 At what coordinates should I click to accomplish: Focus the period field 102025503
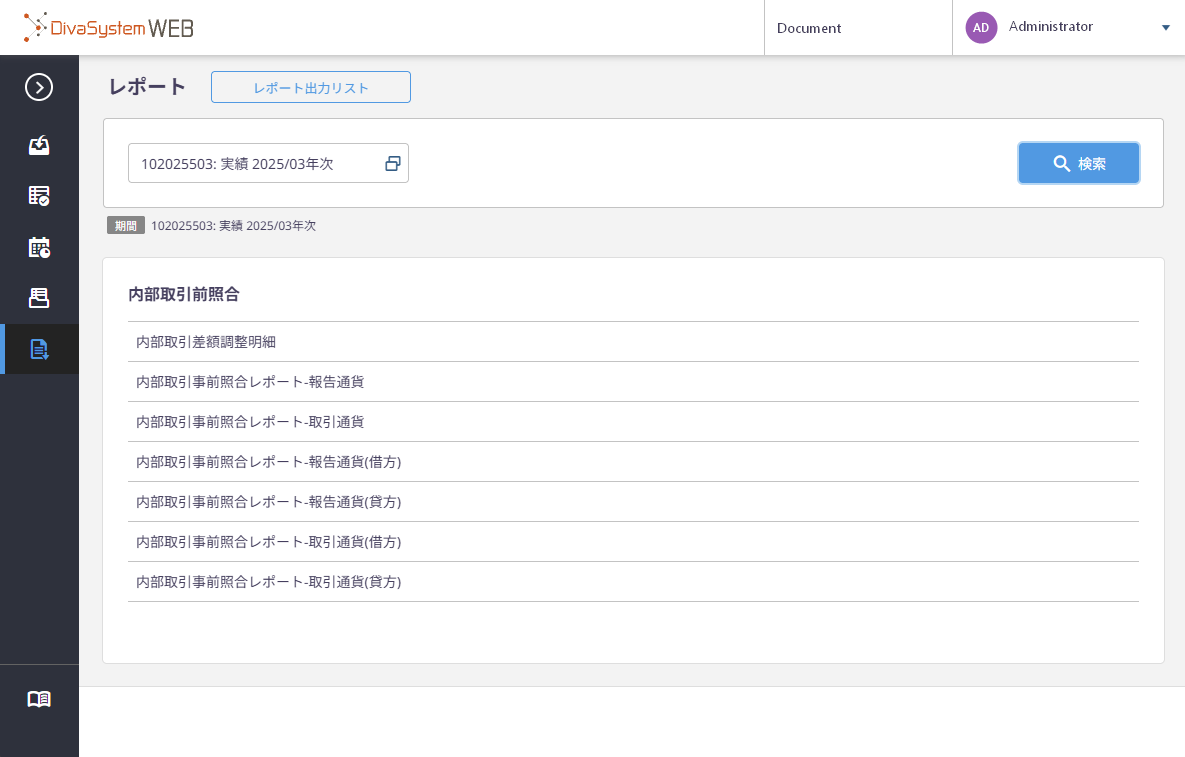coord(268,163)
